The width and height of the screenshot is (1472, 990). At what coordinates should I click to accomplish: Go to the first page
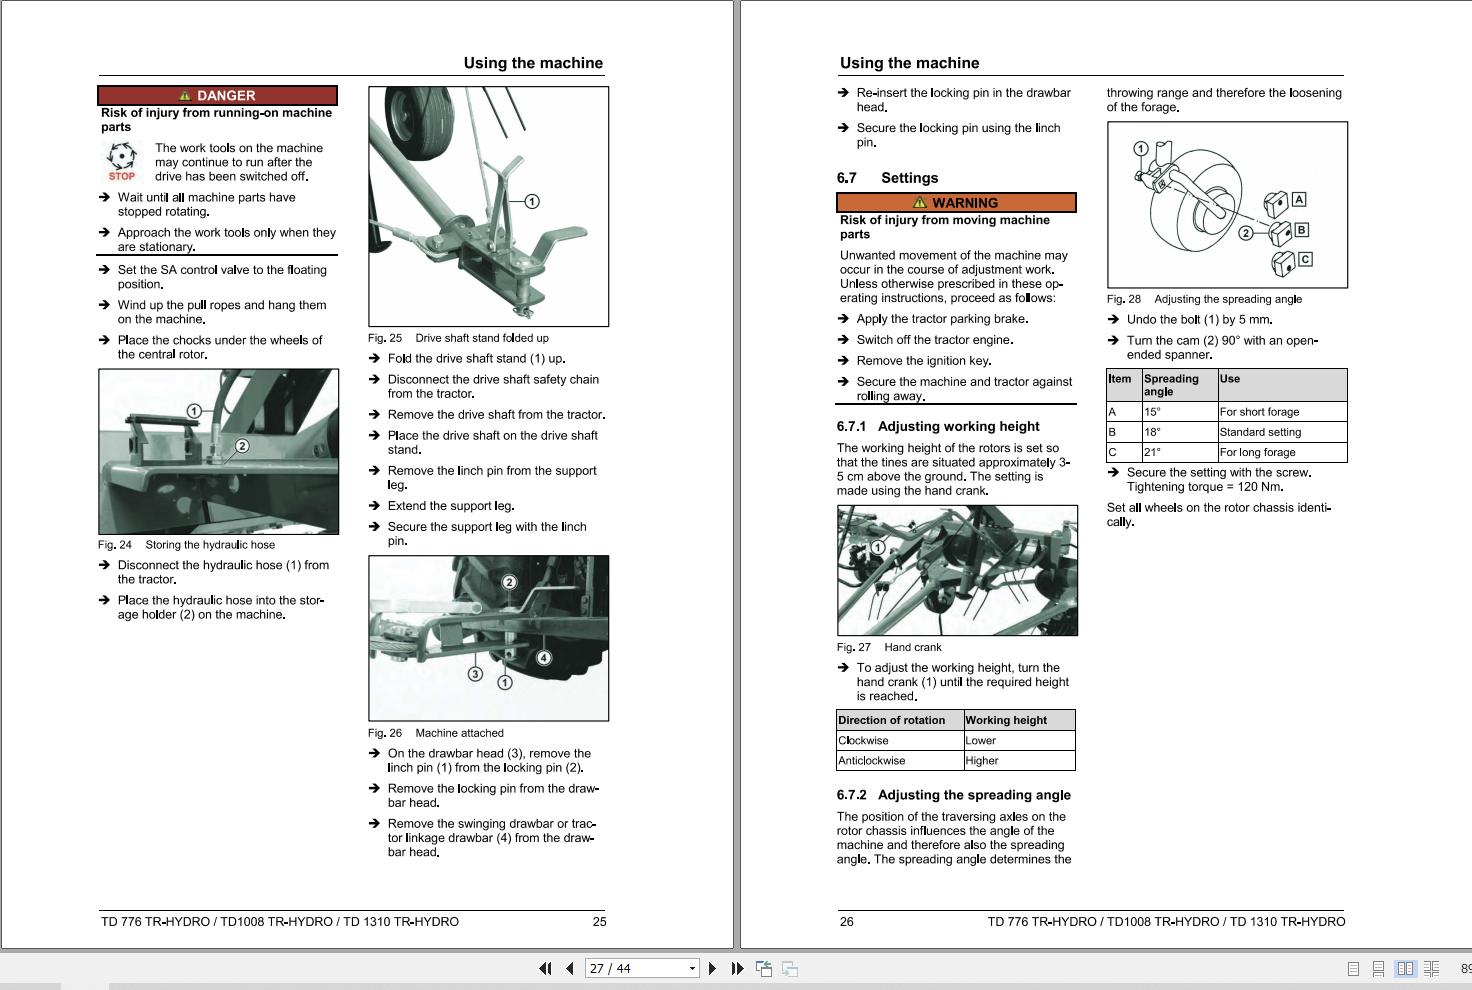click(545, 968)
